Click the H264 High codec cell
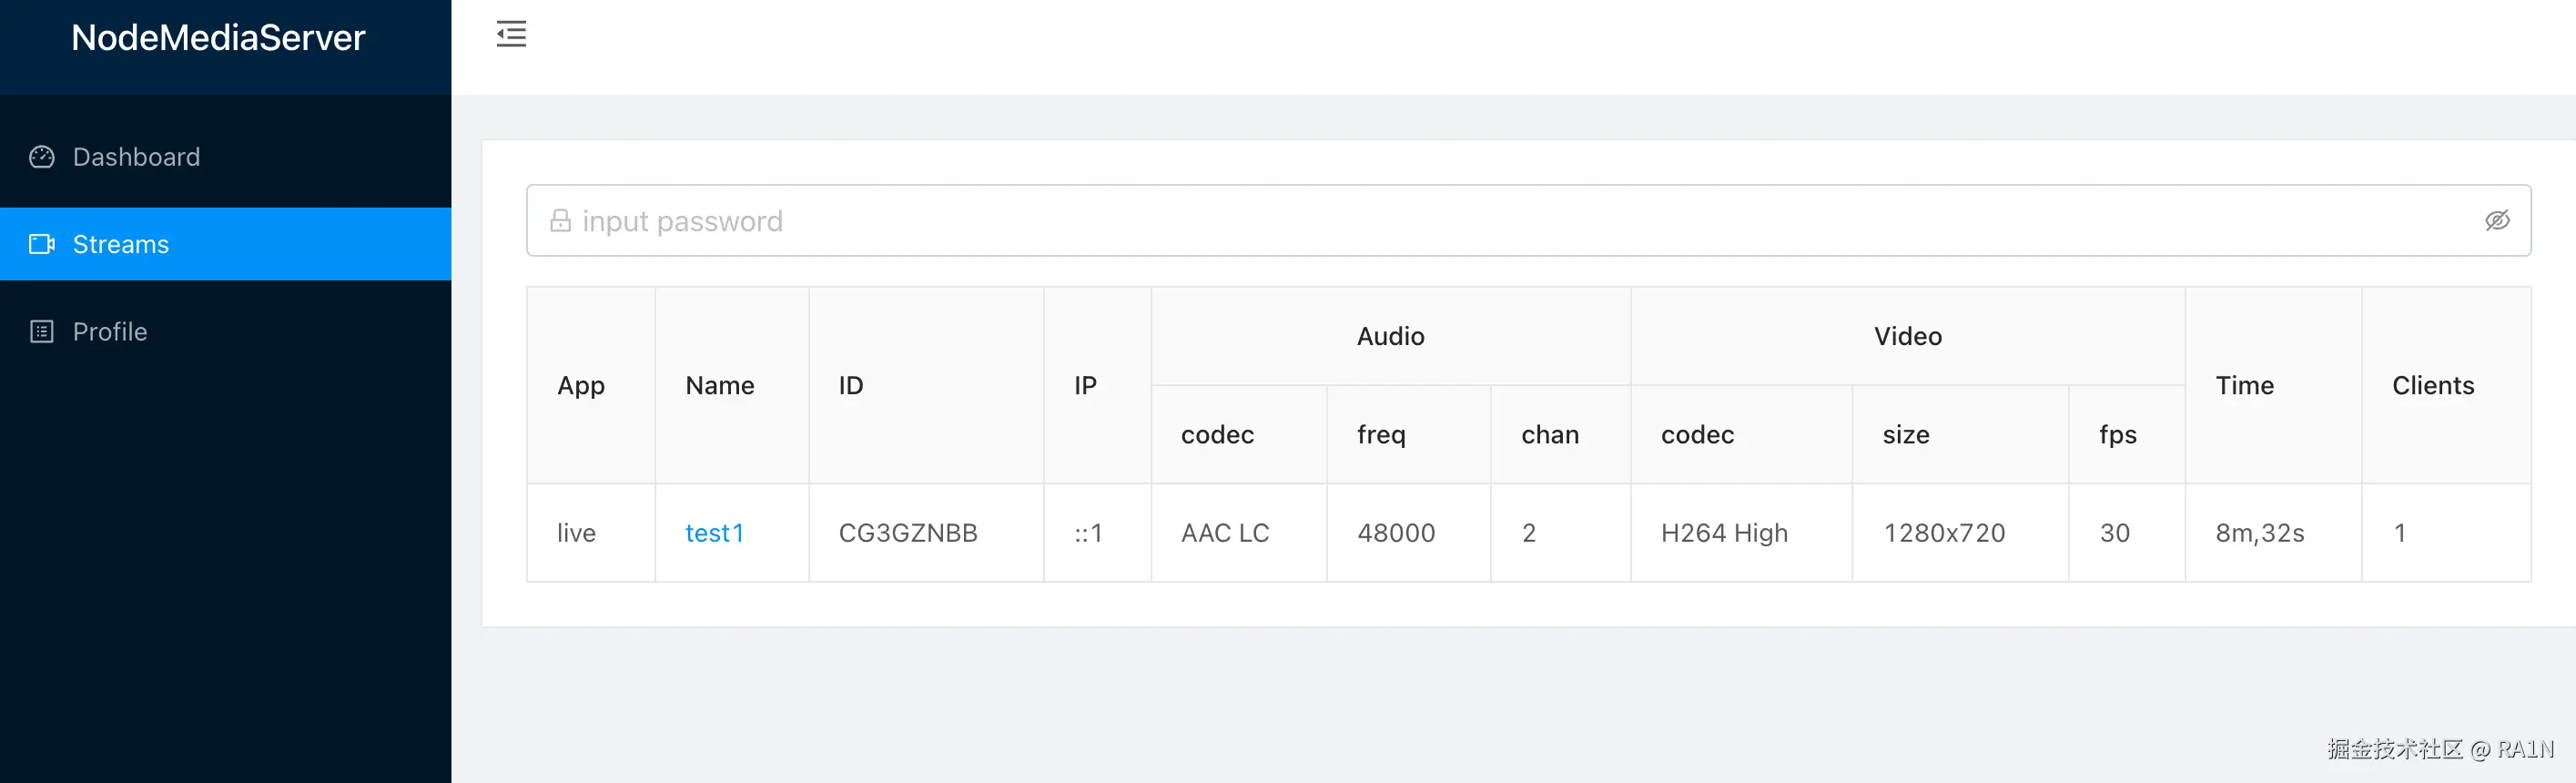This screenshot has width=2576, height=783. point(1724,533)
